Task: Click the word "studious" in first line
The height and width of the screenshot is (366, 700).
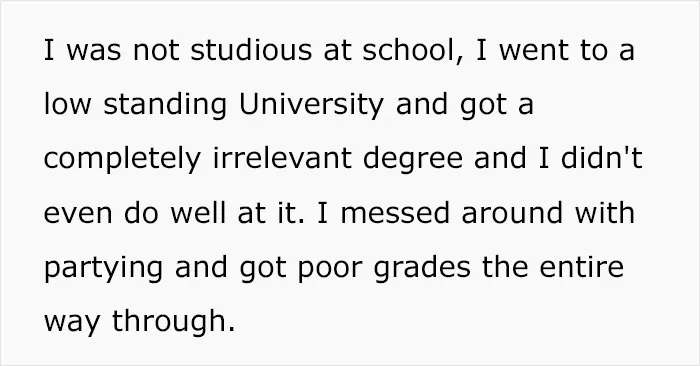Action: [x=251, y=50]
